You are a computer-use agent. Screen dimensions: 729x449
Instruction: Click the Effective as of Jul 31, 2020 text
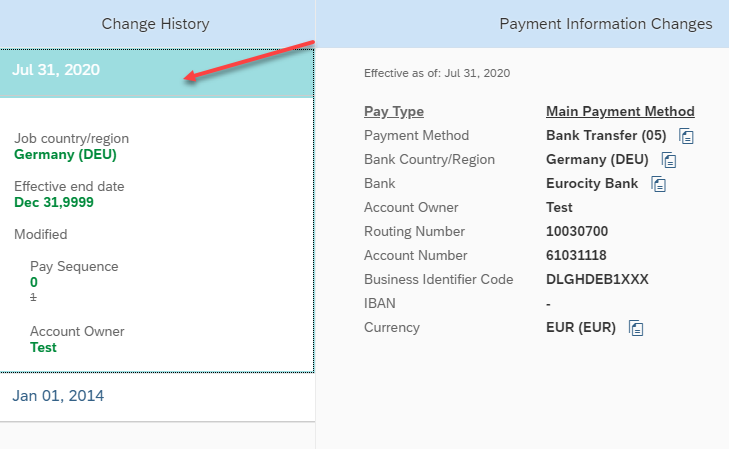click(x=437, y=73)
